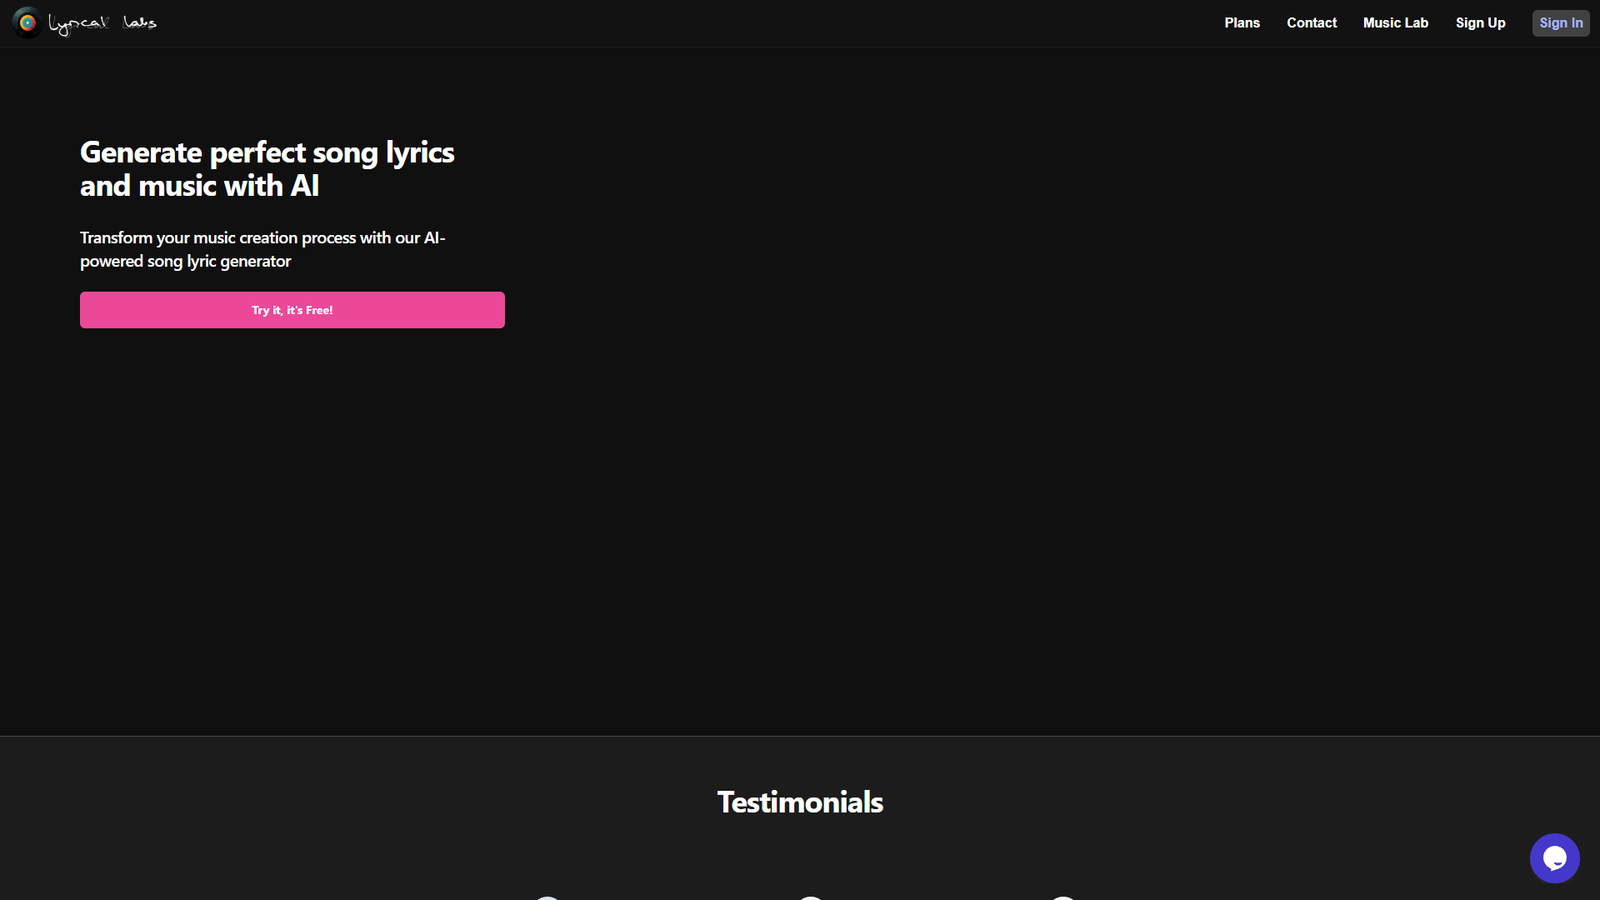Viewport: 1600px width, 900px height.
Task: Reach support through the Contact link
Action: 1311,22
